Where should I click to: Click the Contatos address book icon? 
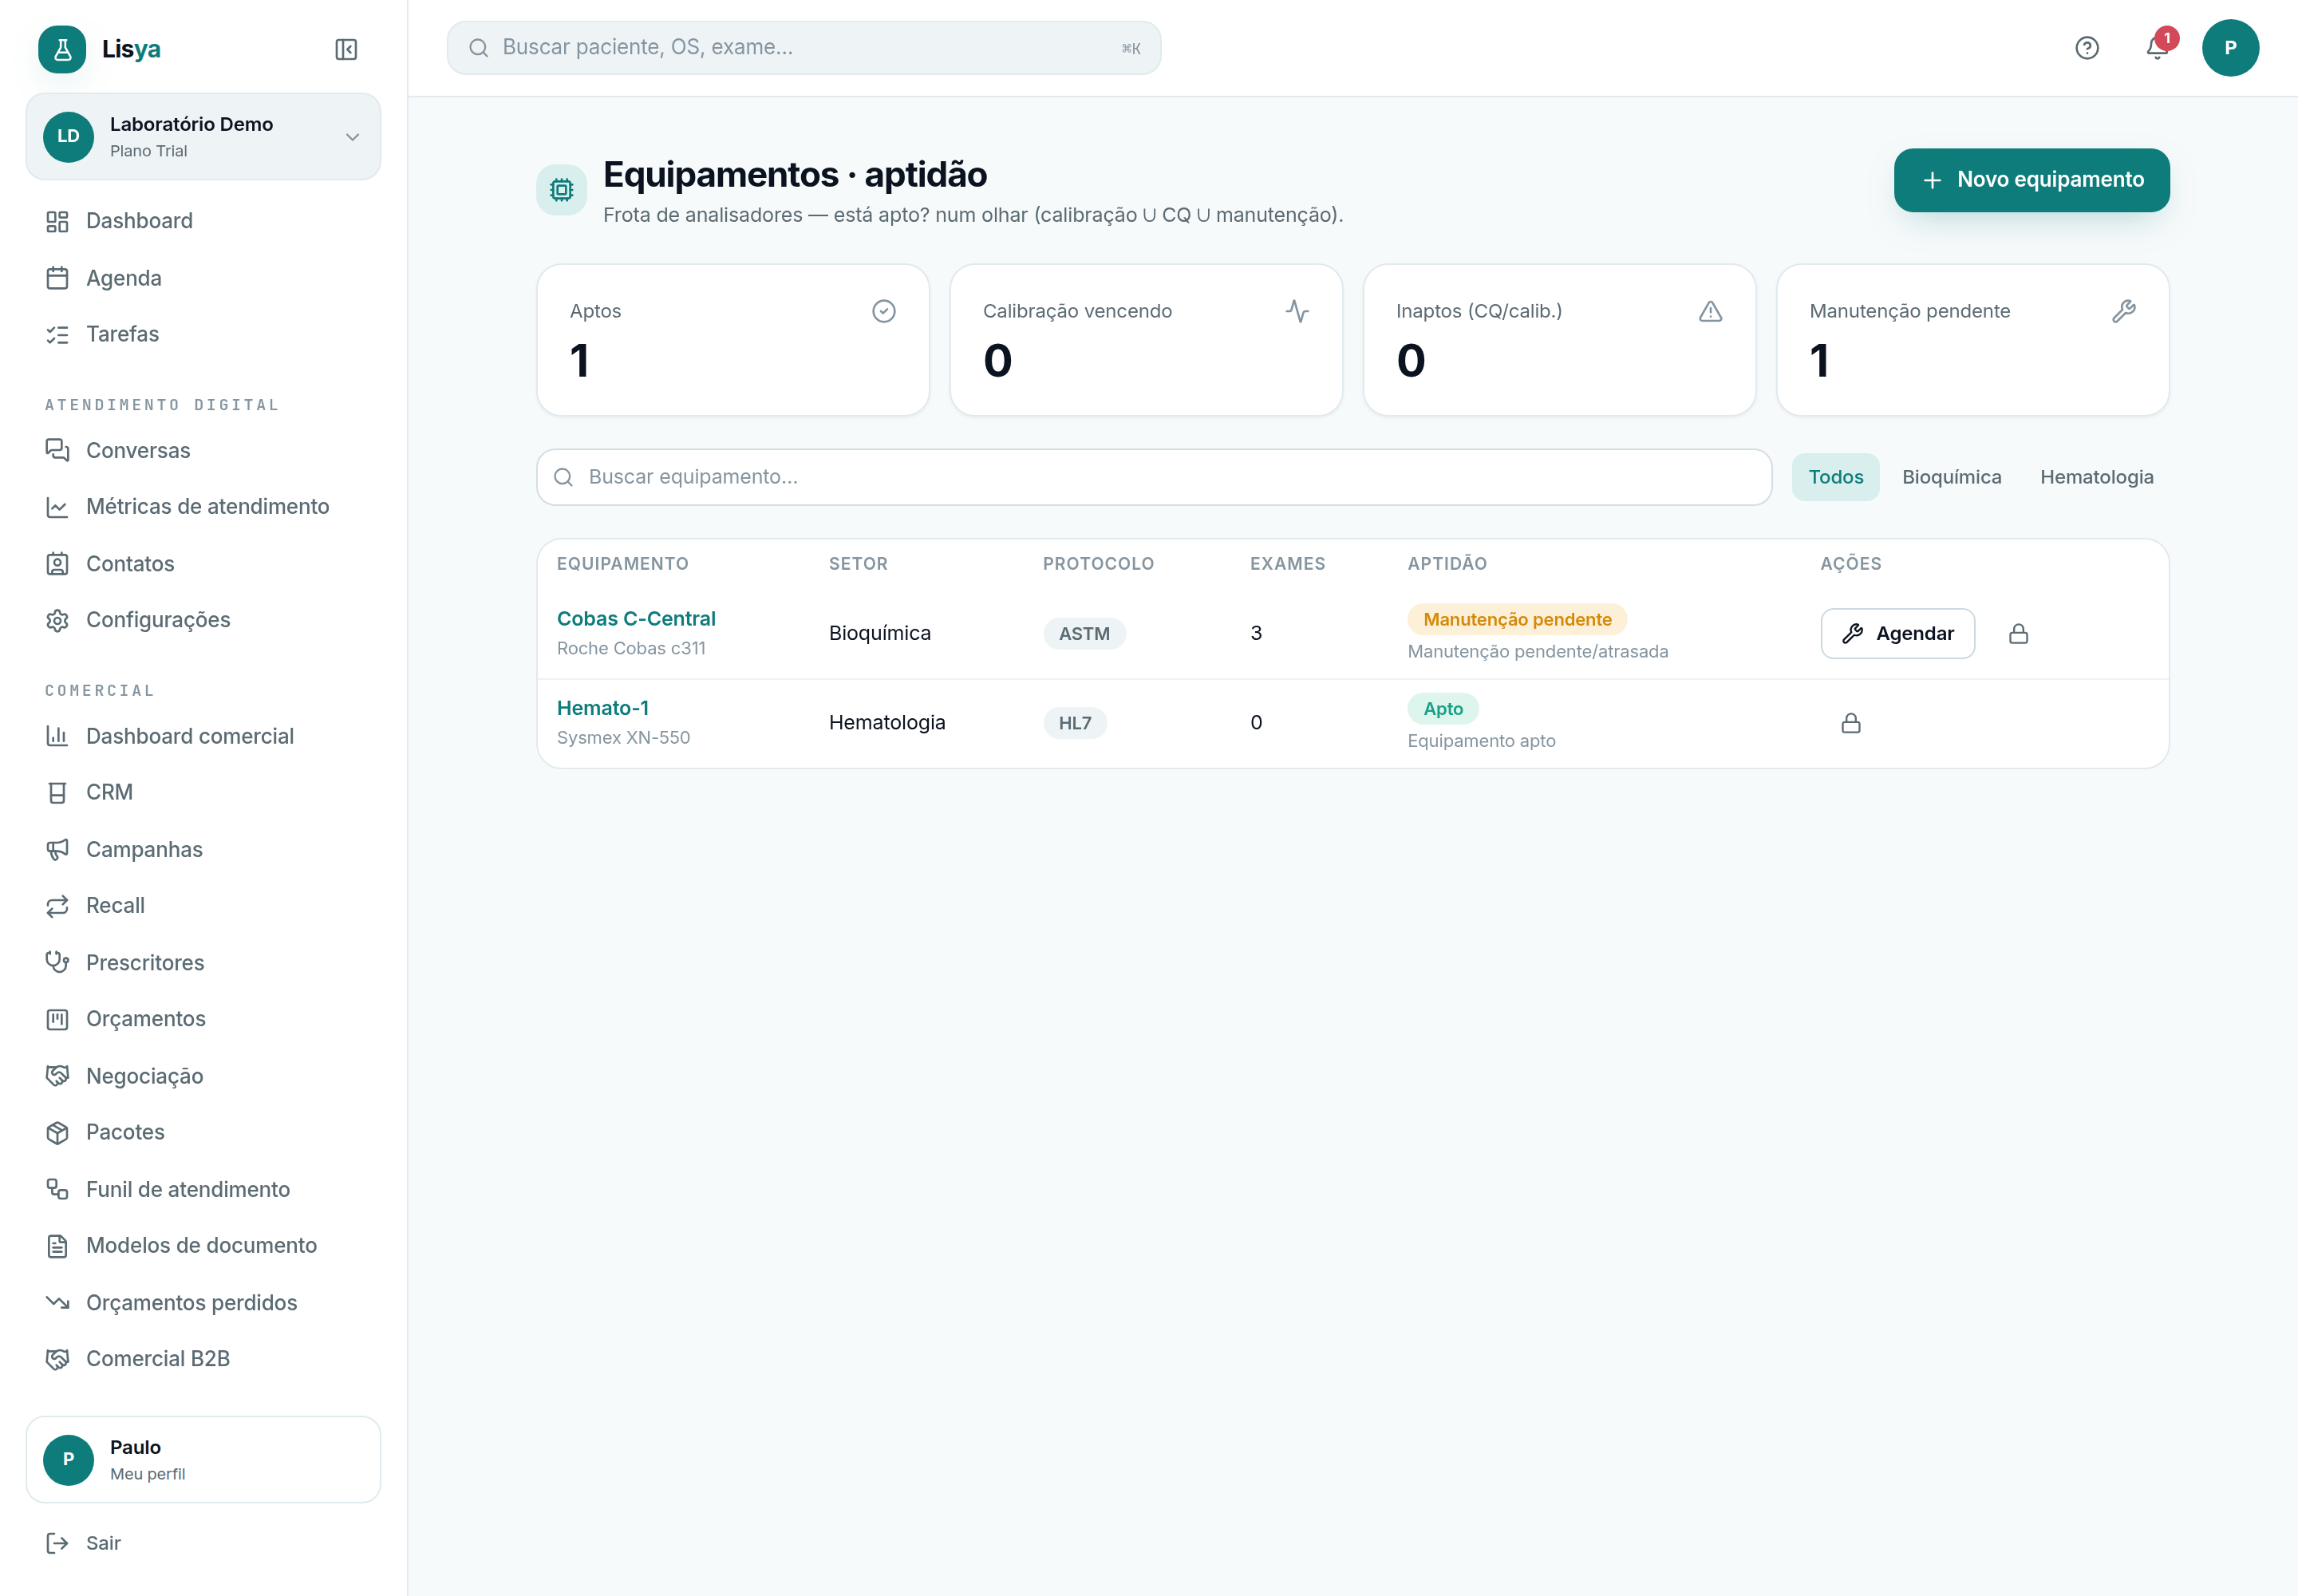pyautogui.click(x=57, y=564)
